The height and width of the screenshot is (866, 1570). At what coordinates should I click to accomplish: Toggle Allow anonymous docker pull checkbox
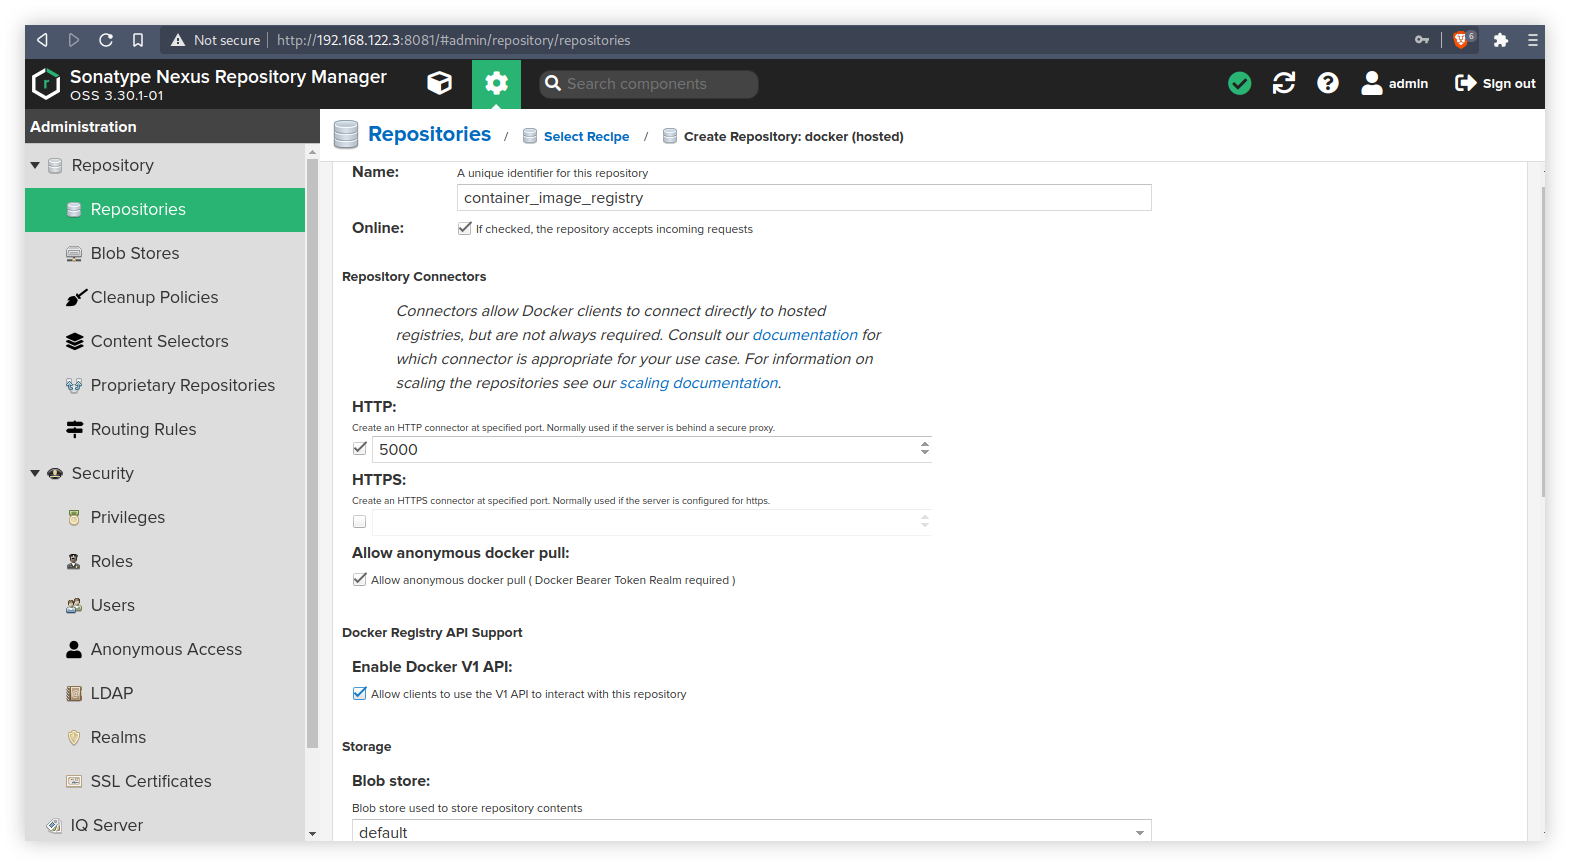point(359,579)
